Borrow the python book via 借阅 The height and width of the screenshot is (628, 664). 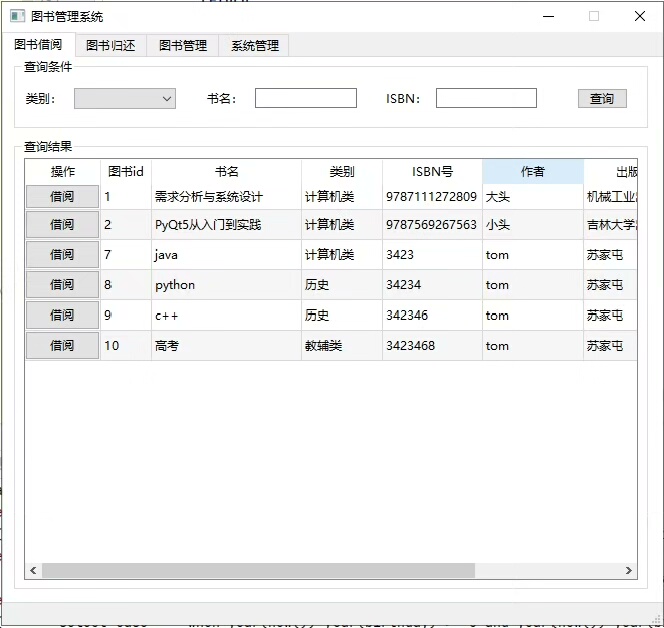62,285
